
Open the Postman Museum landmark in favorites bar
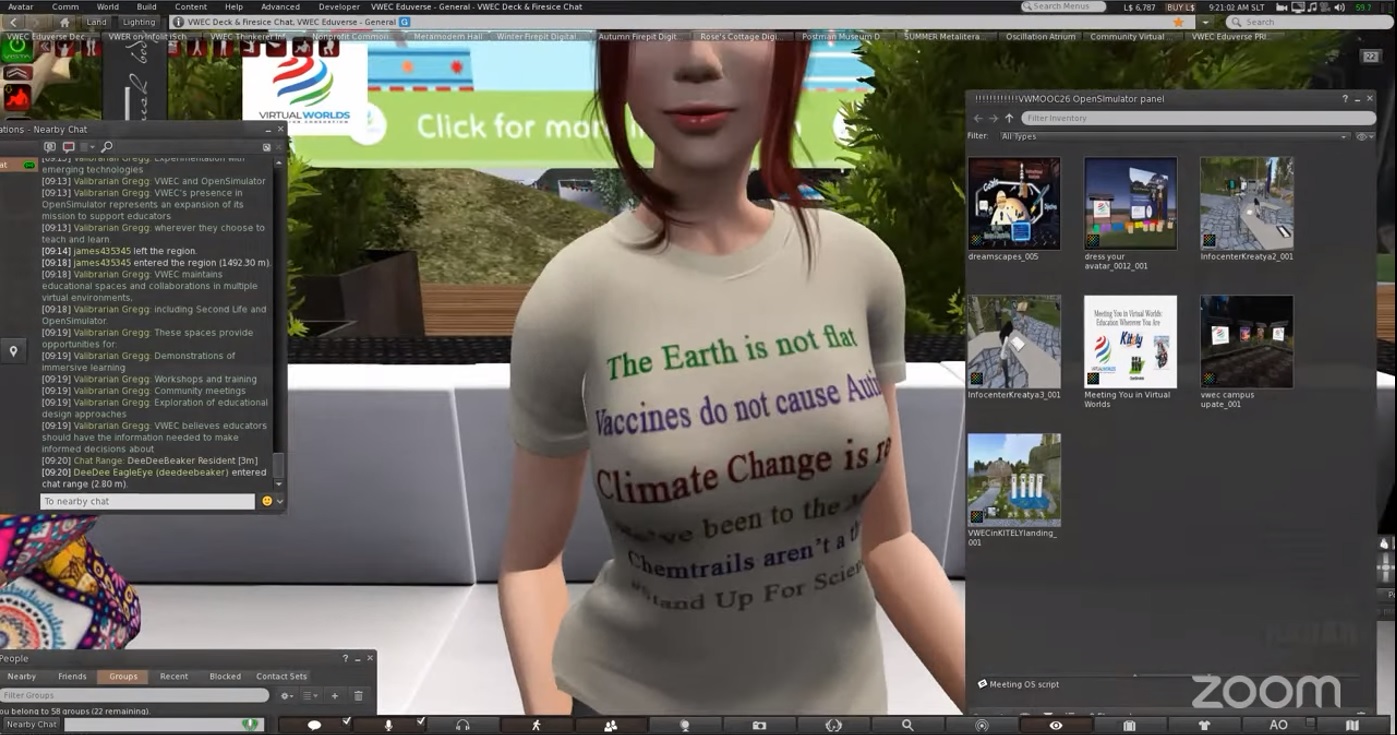click(841, 37)
